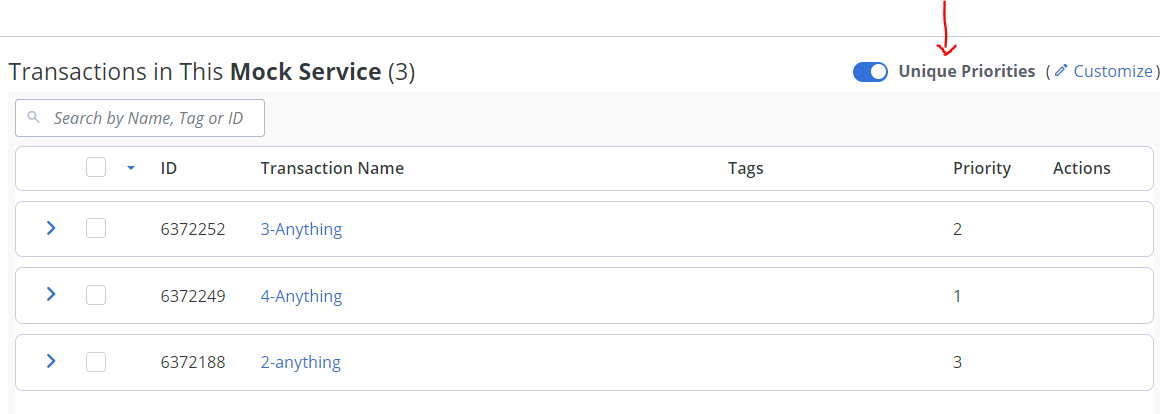1174x414 pixels.
Task: Click the Transaction Name column header
Action: 332,168
